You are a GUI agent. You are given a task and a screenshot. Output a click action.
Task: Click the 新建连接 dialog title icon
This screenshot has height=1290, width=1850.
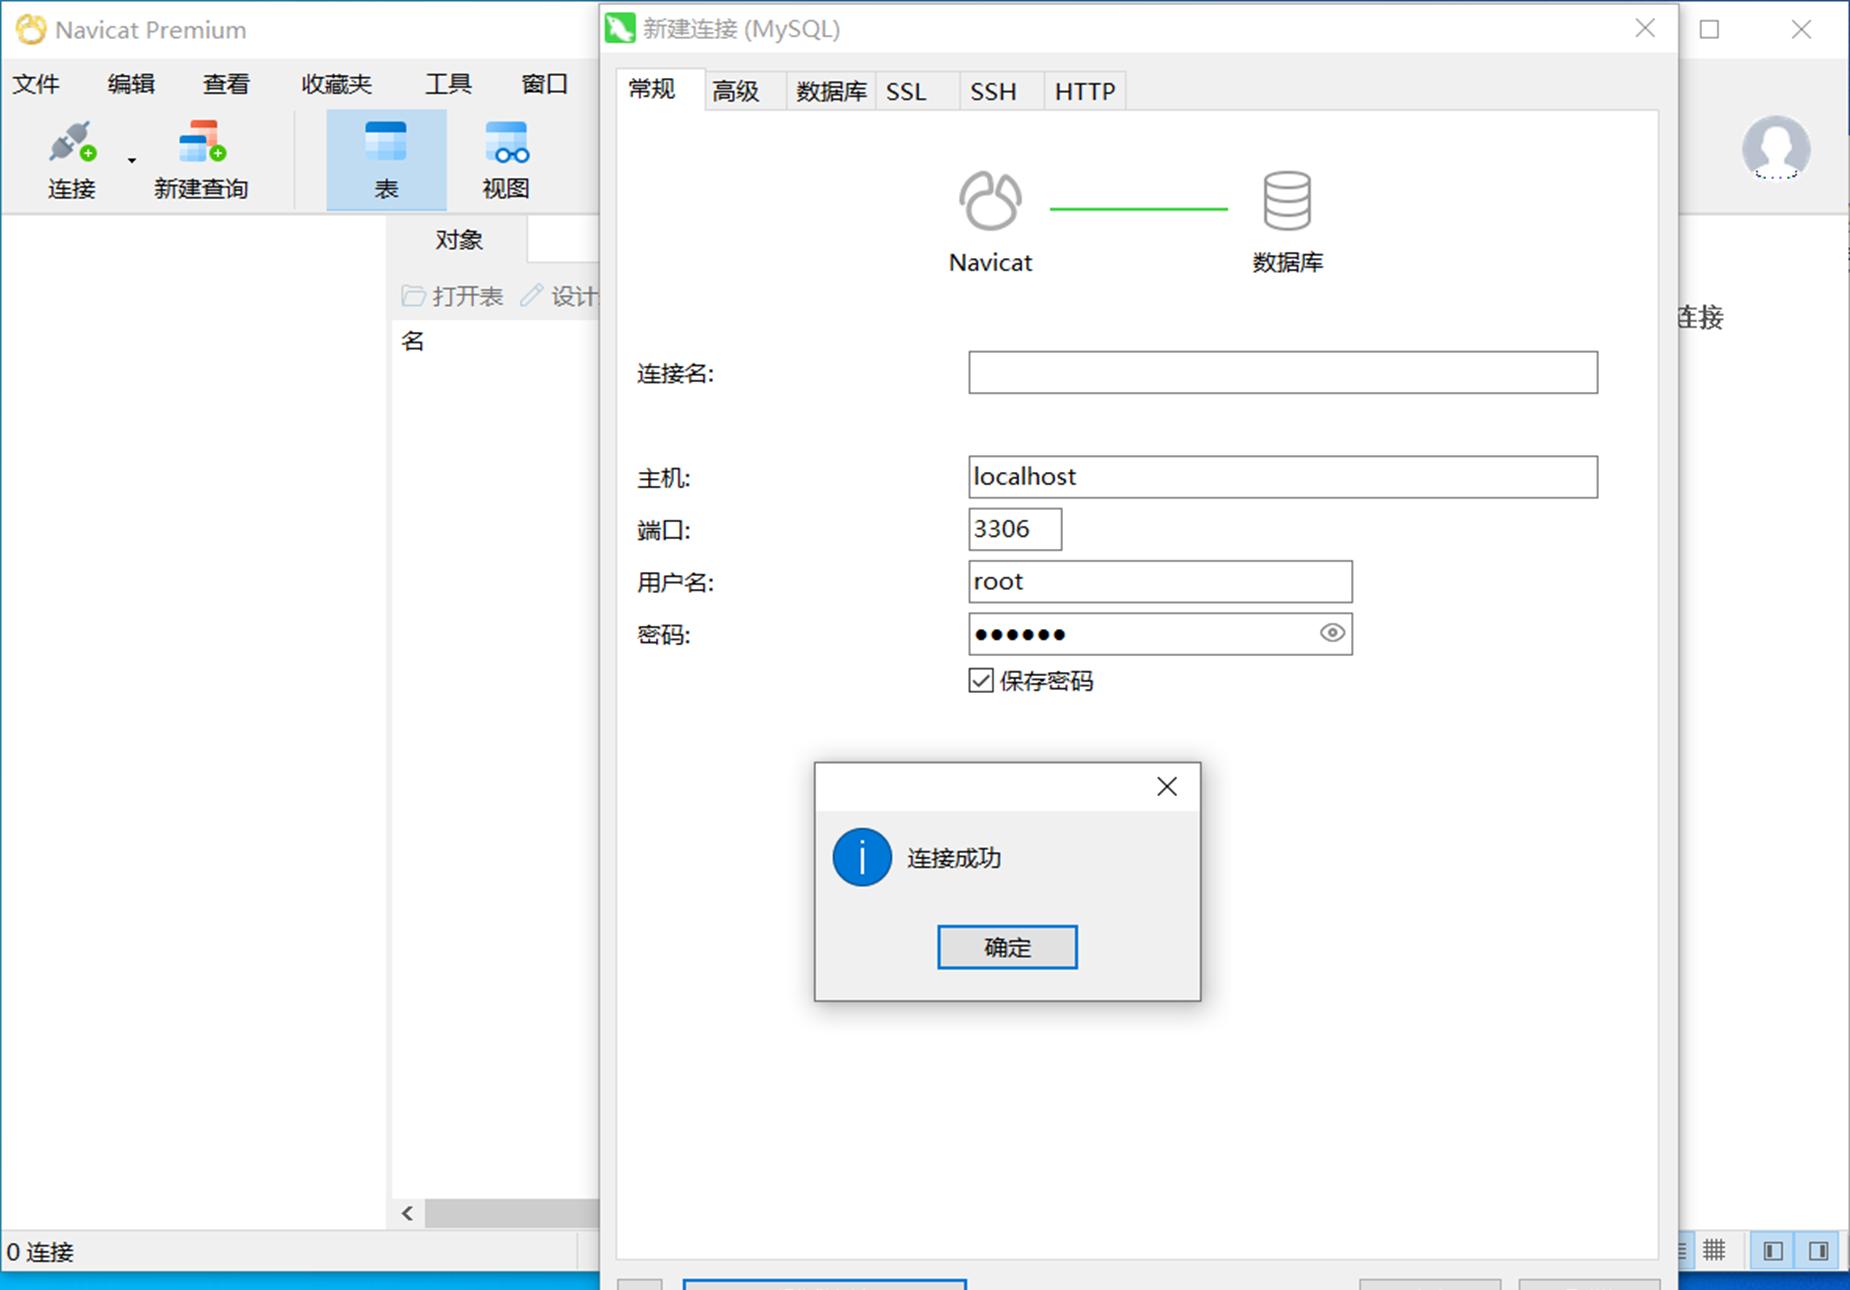[620, 28]
